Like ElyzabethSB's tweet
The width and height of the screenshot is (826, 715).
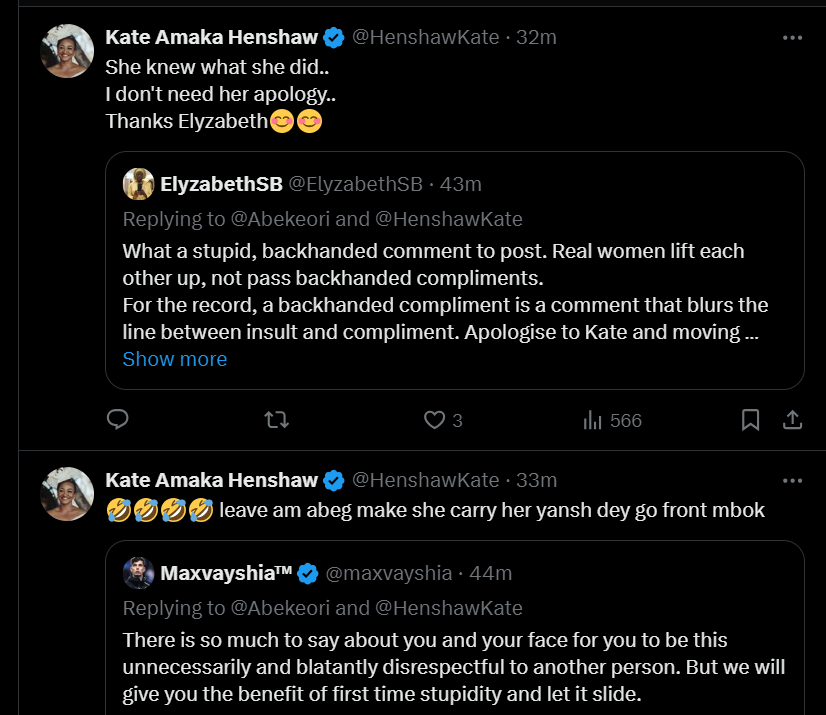[x=432, y=420]
